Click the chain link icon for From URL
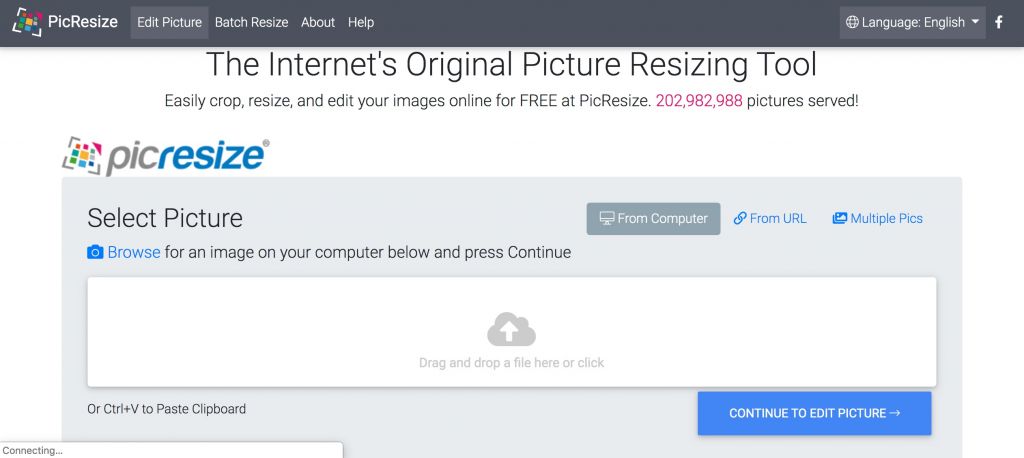The height and width of the screenshot is (458, 1024). click(740, 218)
